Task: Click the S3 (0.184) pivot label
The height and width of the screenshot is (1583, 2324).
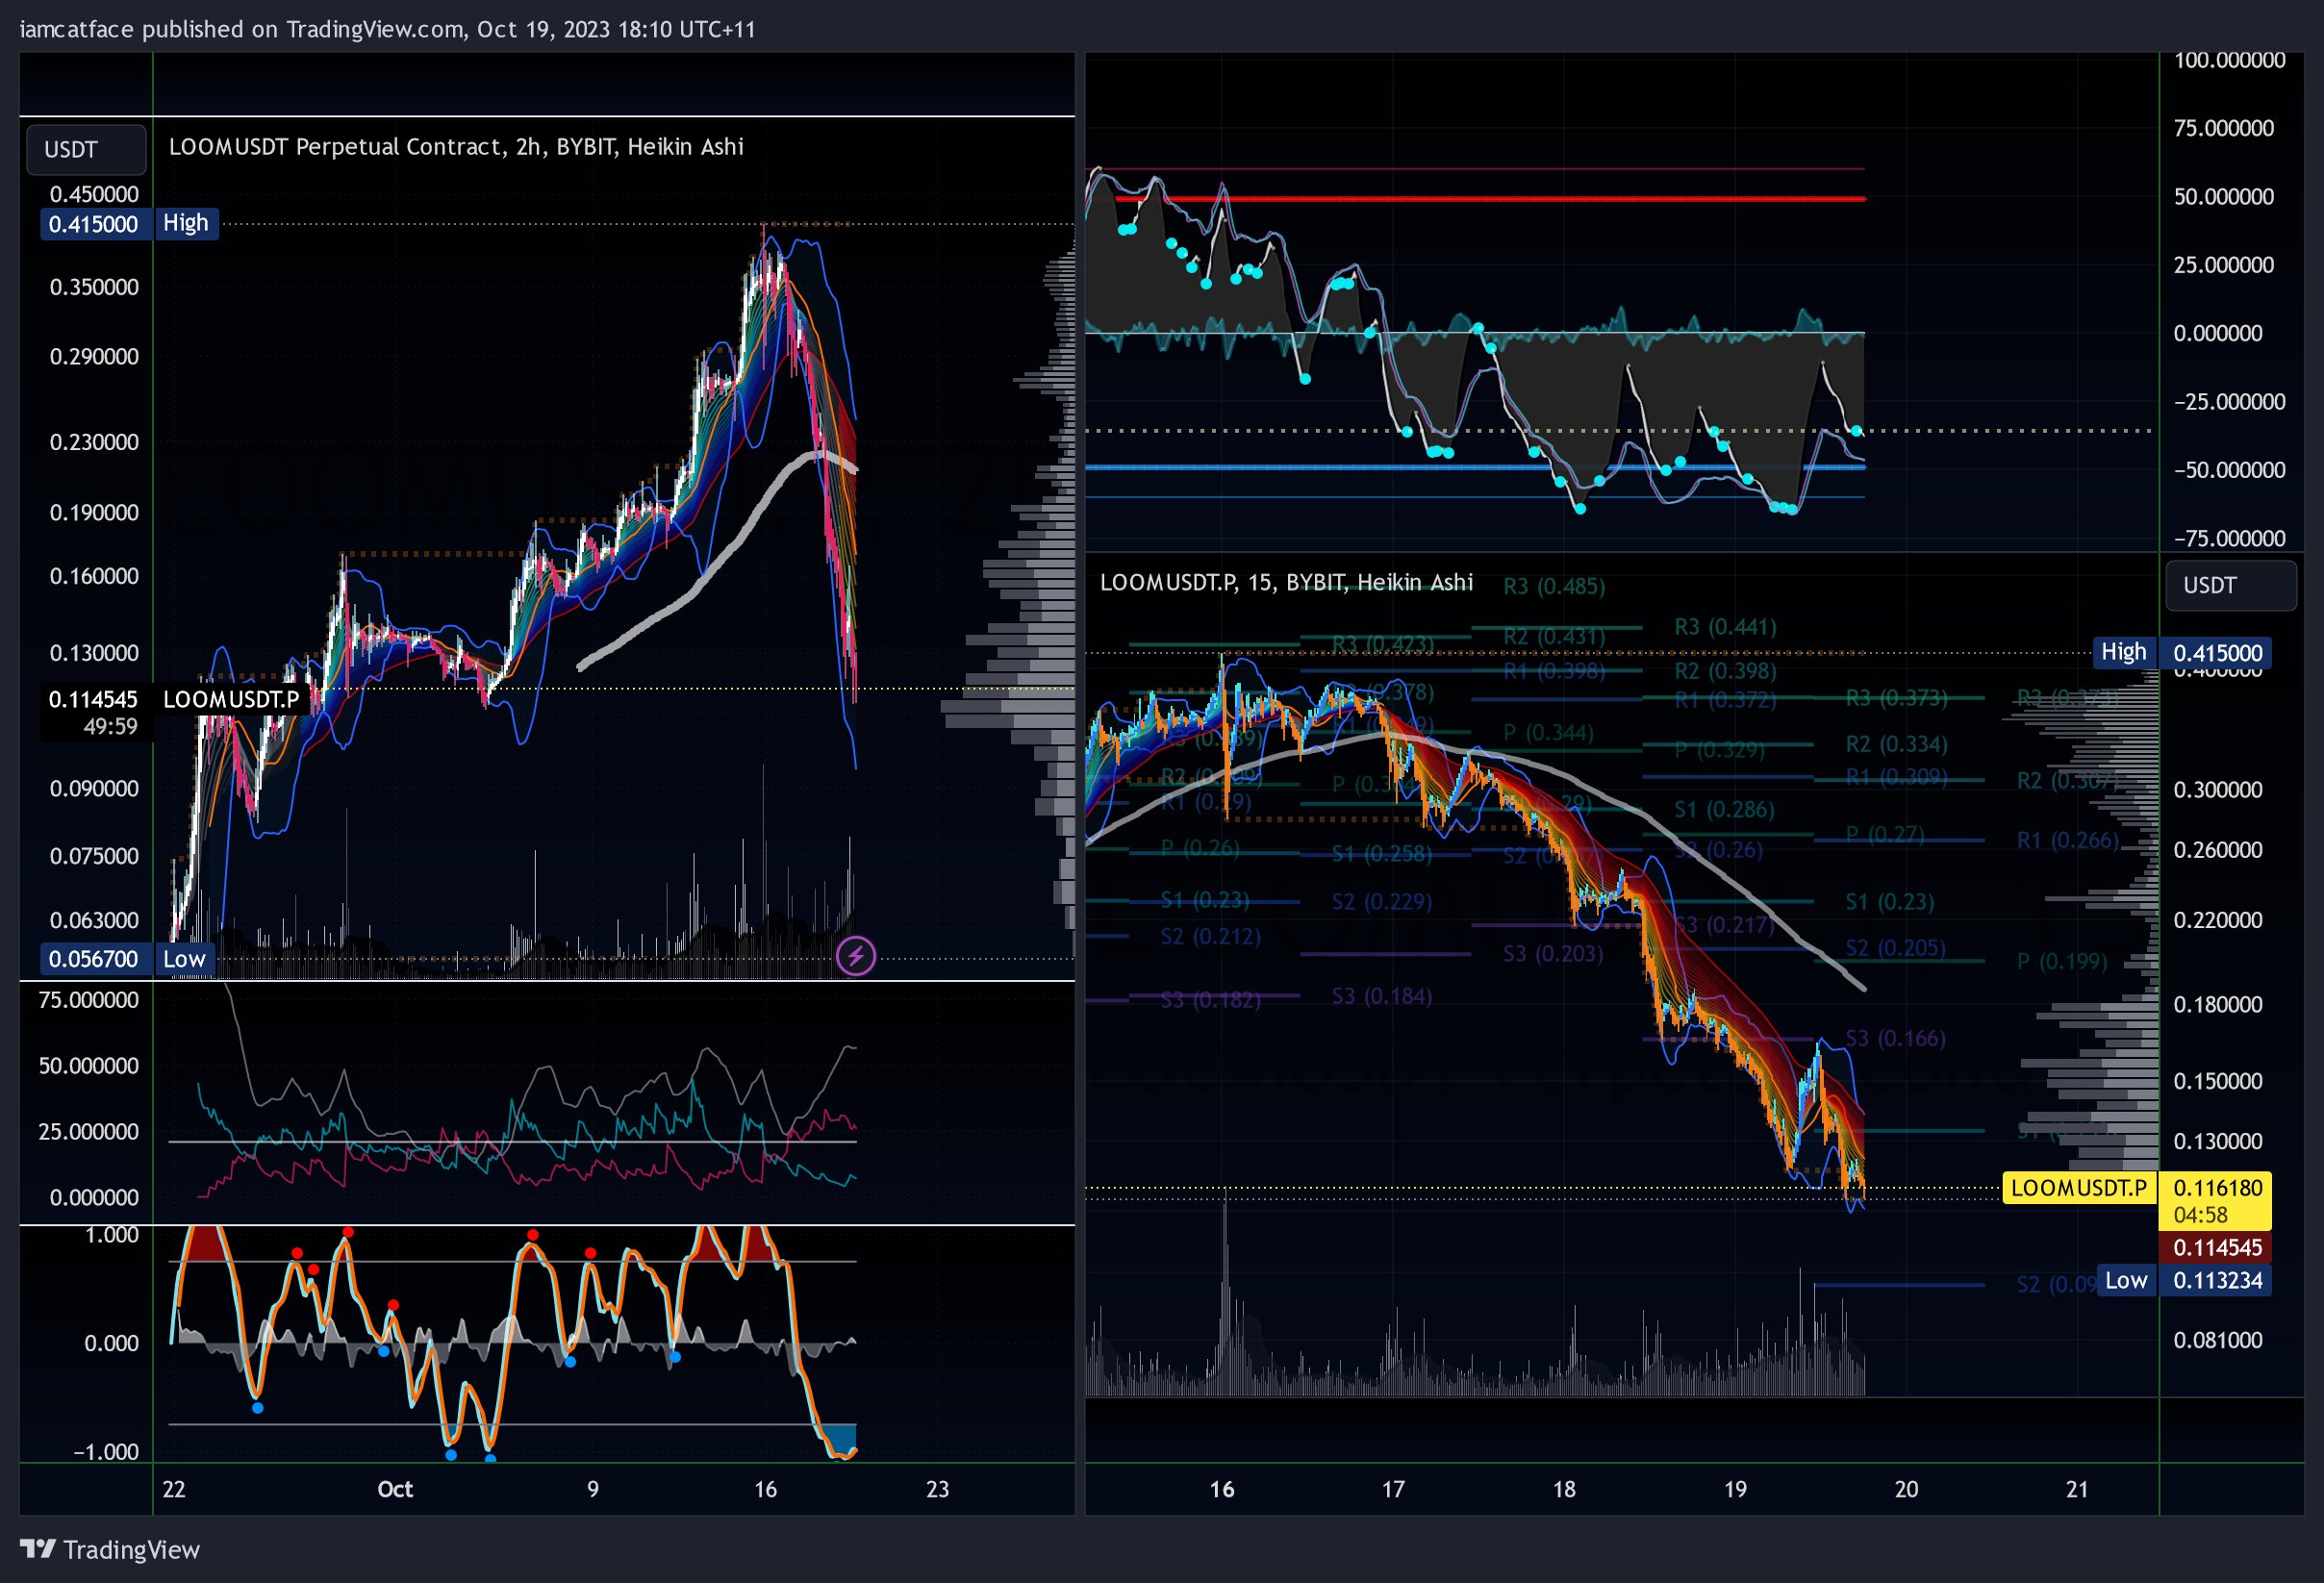Action: (1382, 996)
